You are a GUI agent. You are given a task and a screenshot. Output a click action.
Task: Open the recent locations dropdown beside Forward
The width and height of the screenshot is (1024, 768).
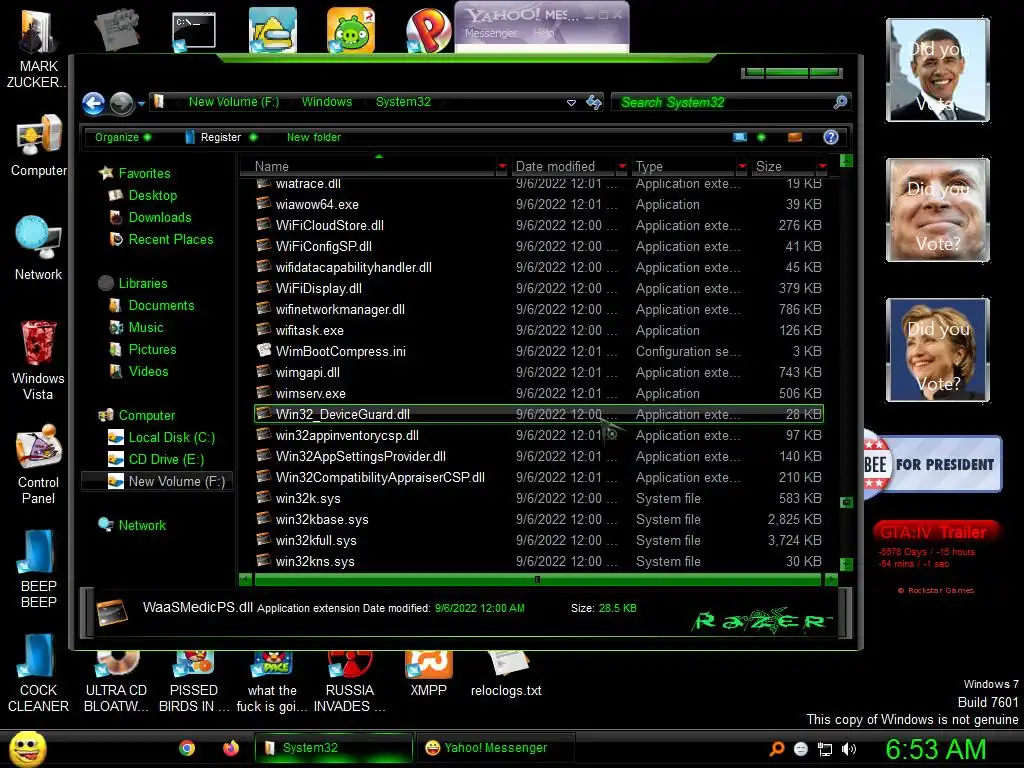141,103
